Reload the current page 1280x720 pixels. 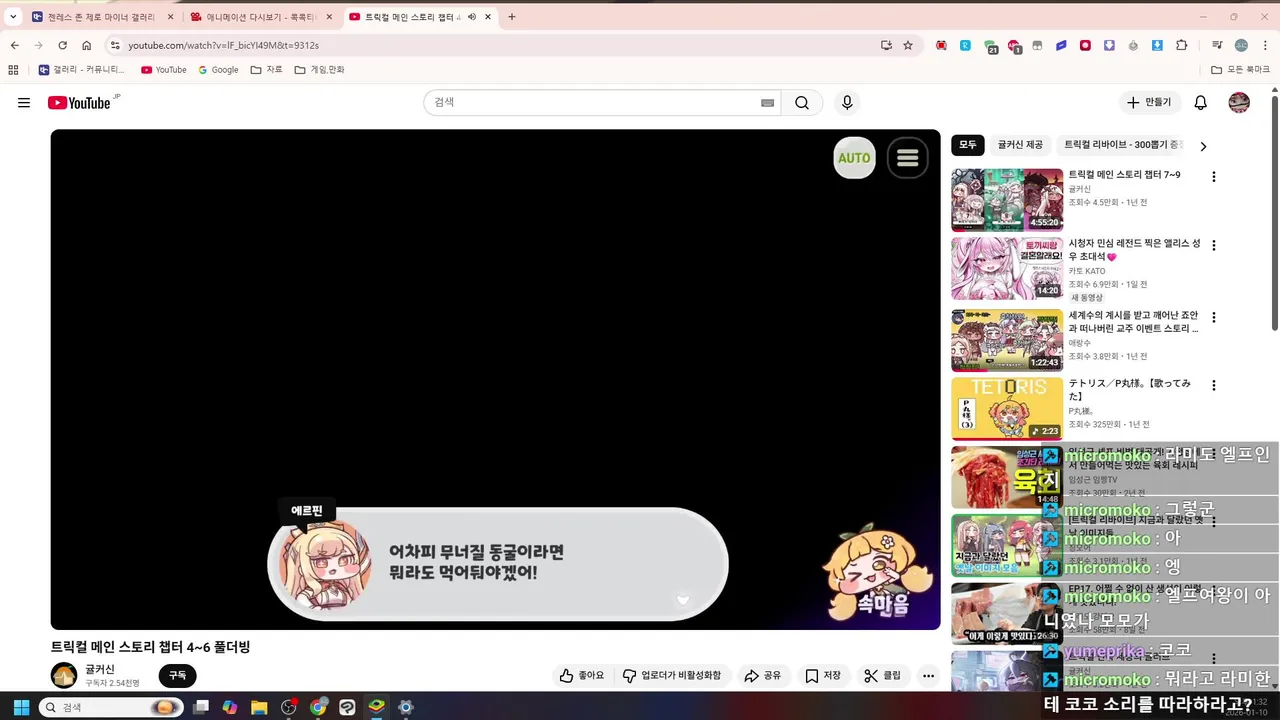pyautogui.click(x=62, y=45)
